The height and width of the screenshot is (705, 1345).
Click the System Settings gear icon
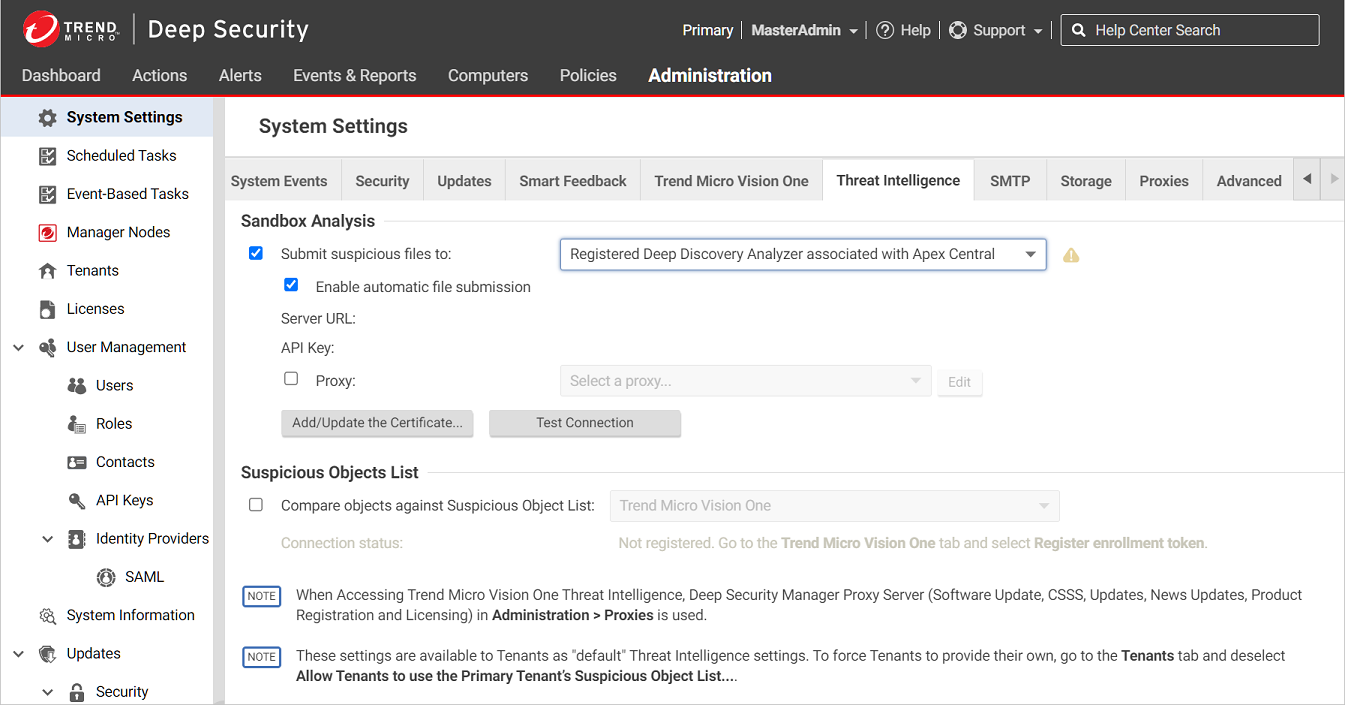pyautogui.click(x=47, y=118)
